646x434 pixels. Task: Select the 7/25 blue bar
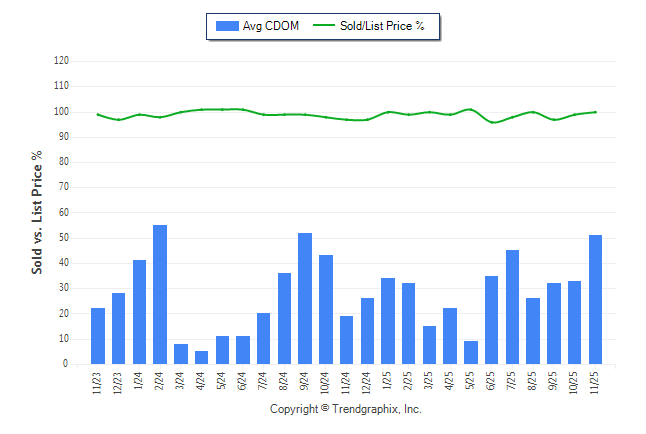(513, 308)
